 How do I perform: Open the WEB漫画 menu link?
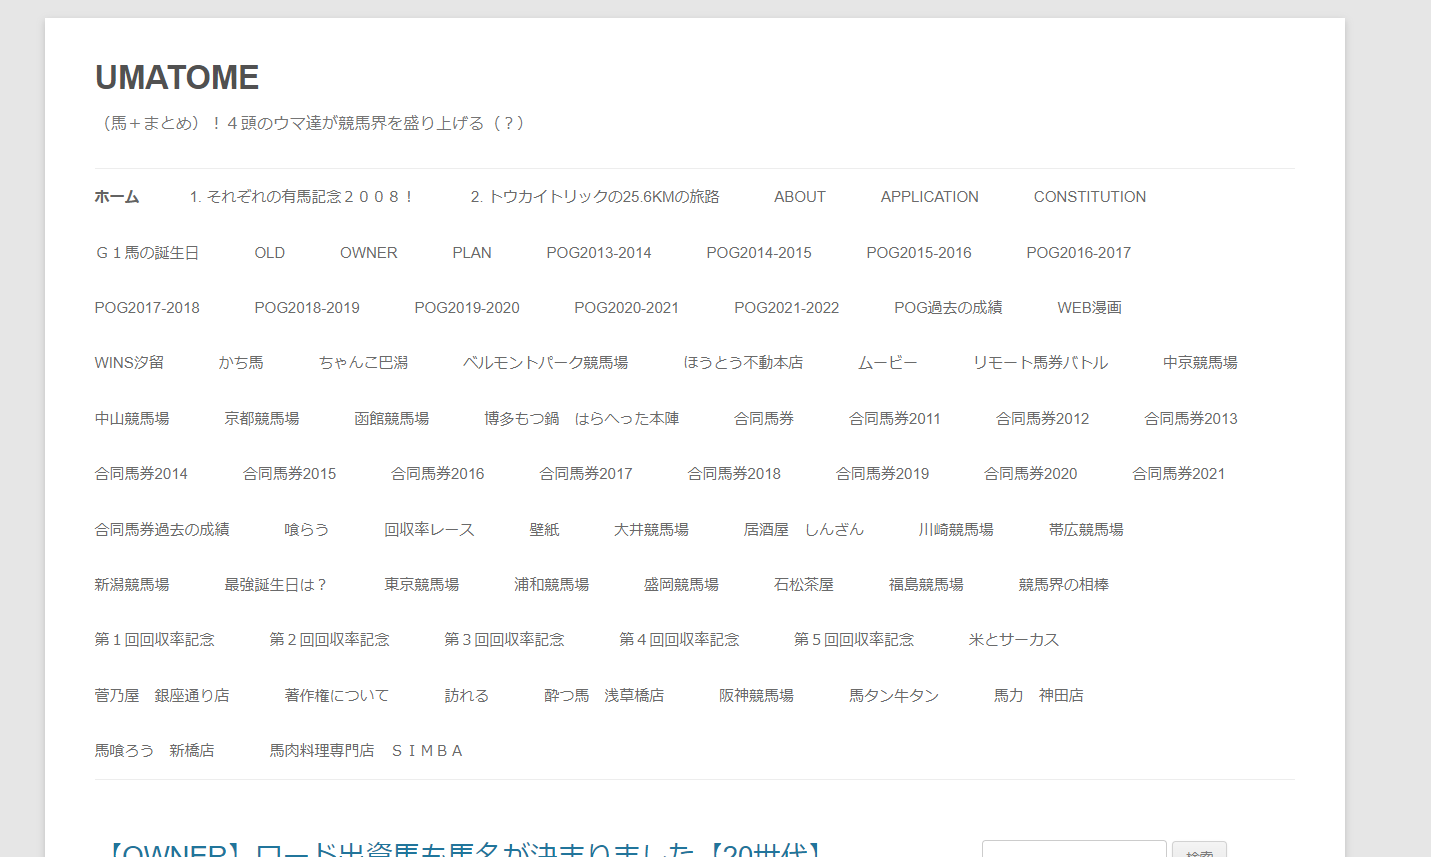1089,308
